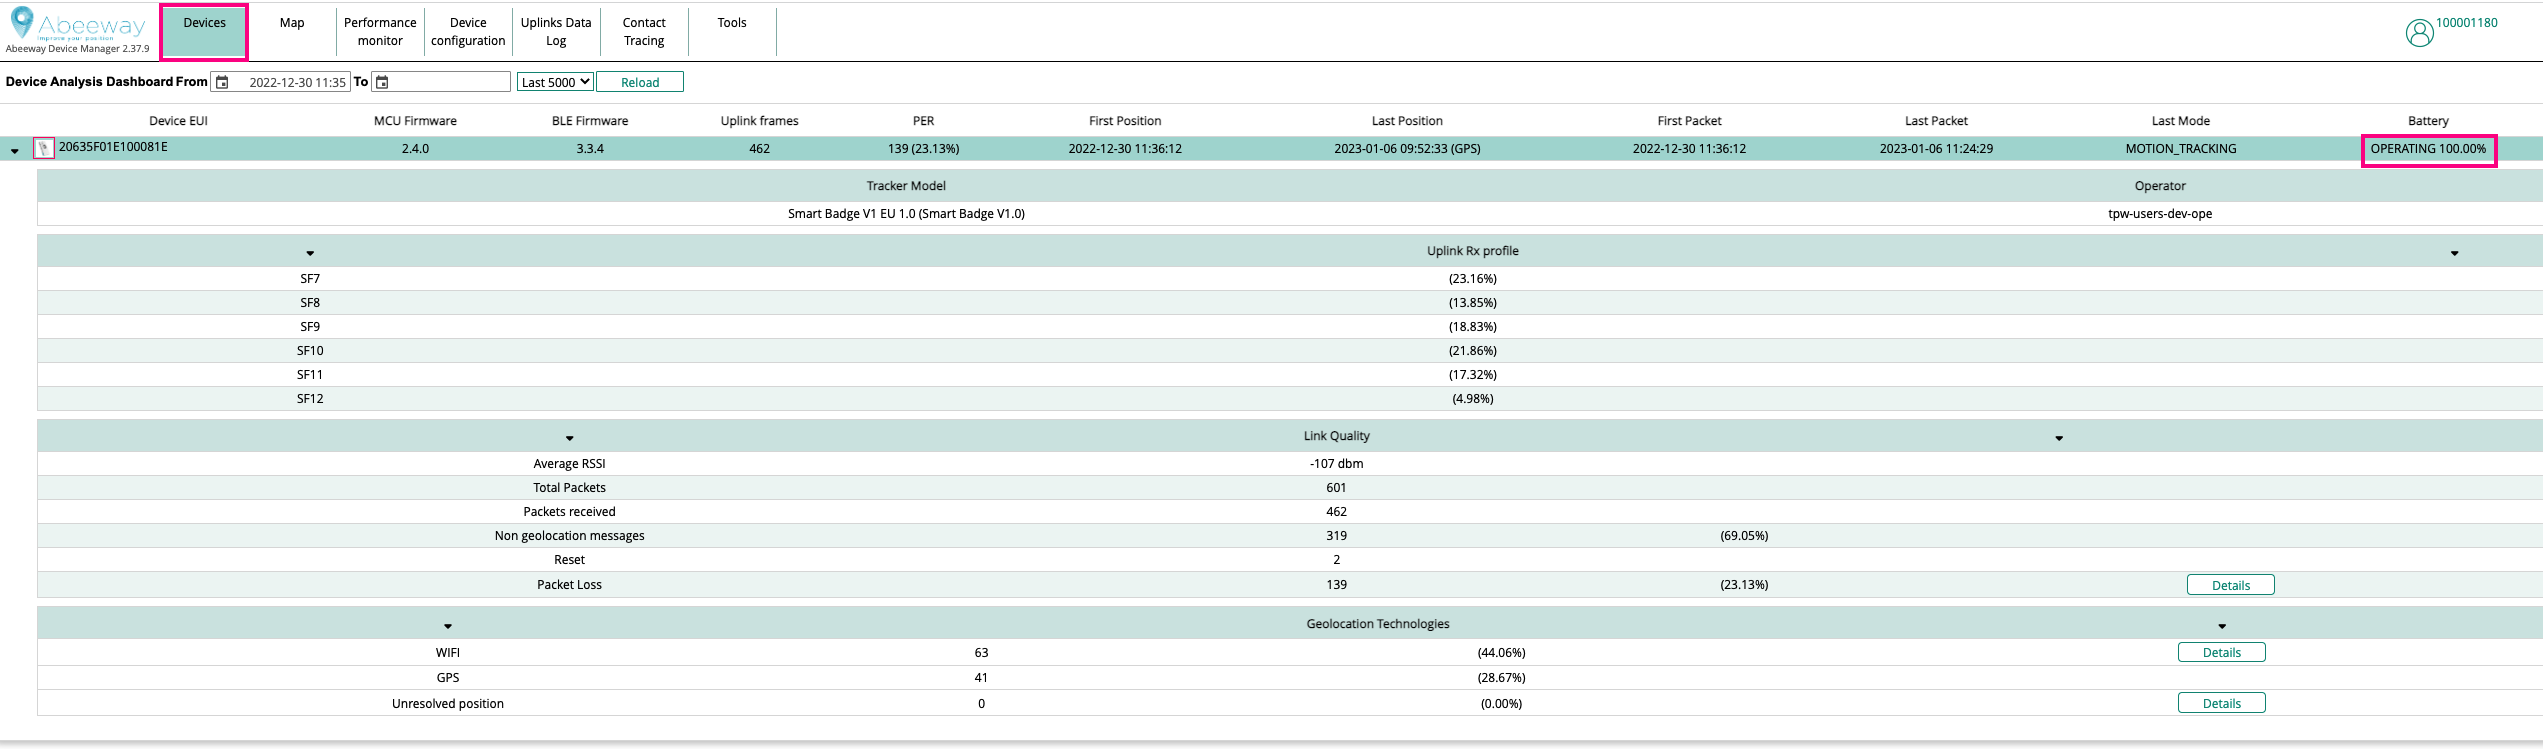Collapse Uplink Rx profile via left arrow
This screenshot has width=2543, height=749.
(310, 253)
